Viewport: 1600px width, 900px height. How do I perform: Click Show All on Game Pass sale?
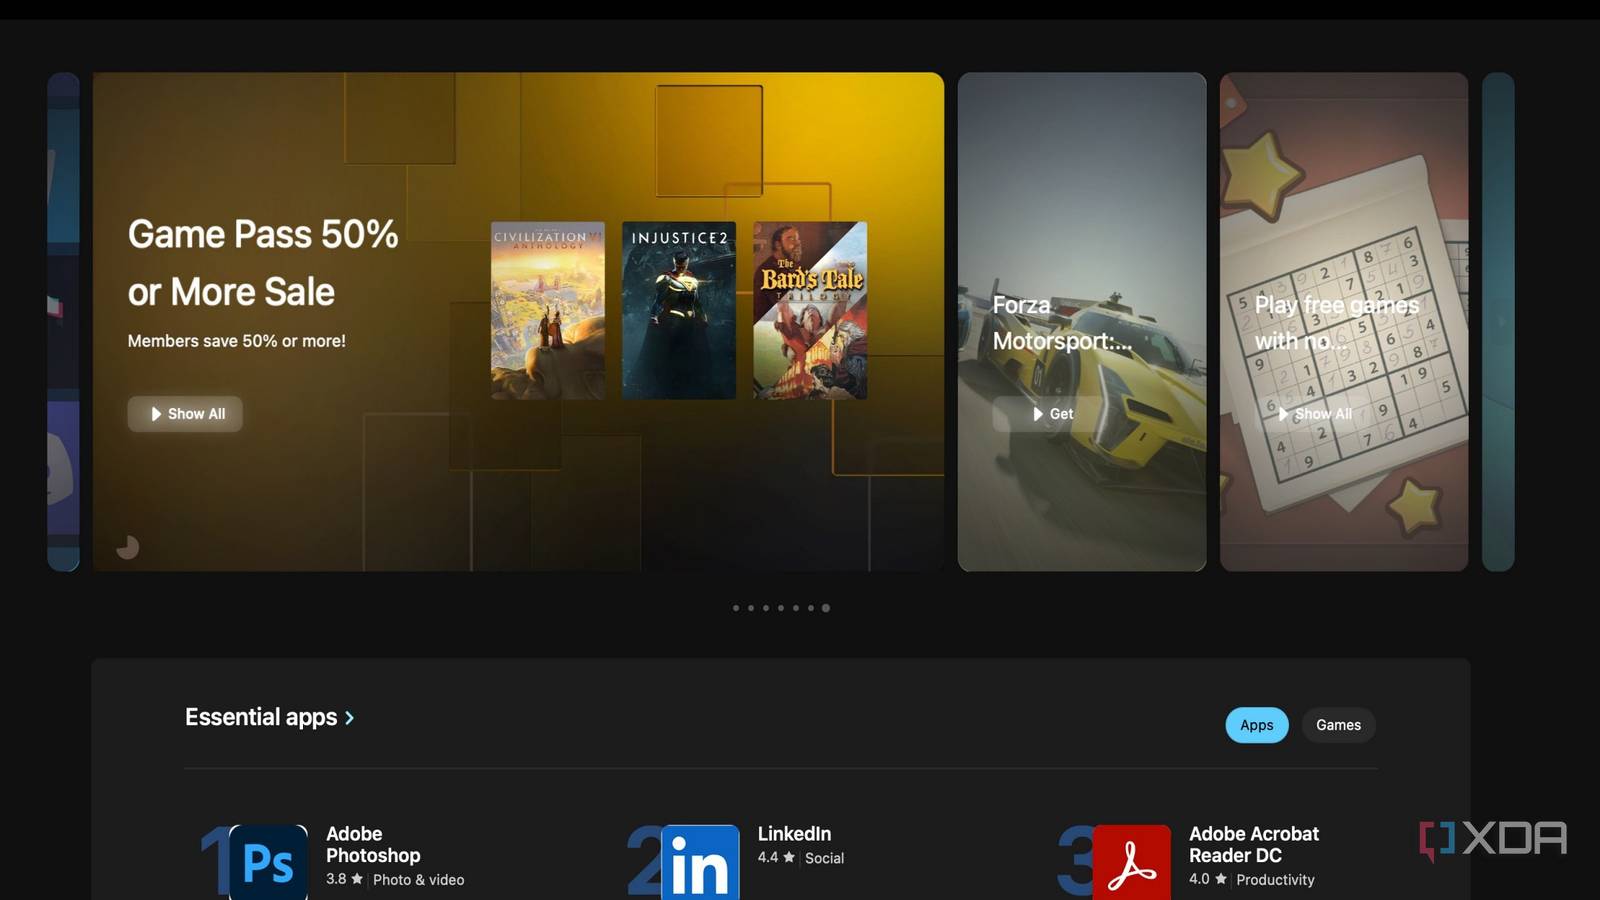185,414
